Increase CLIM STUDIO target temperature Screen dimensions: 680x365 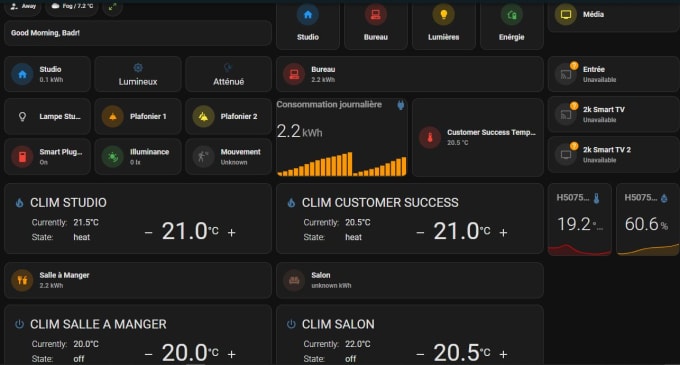[232, 233]
